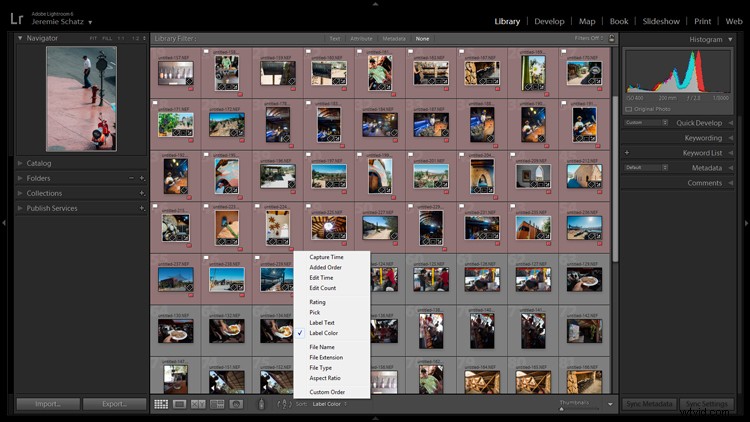The width and height of the screenshot is (750, 422).
Task: Open the Metadata Default set dropdown
Action: tap(646, 167)
